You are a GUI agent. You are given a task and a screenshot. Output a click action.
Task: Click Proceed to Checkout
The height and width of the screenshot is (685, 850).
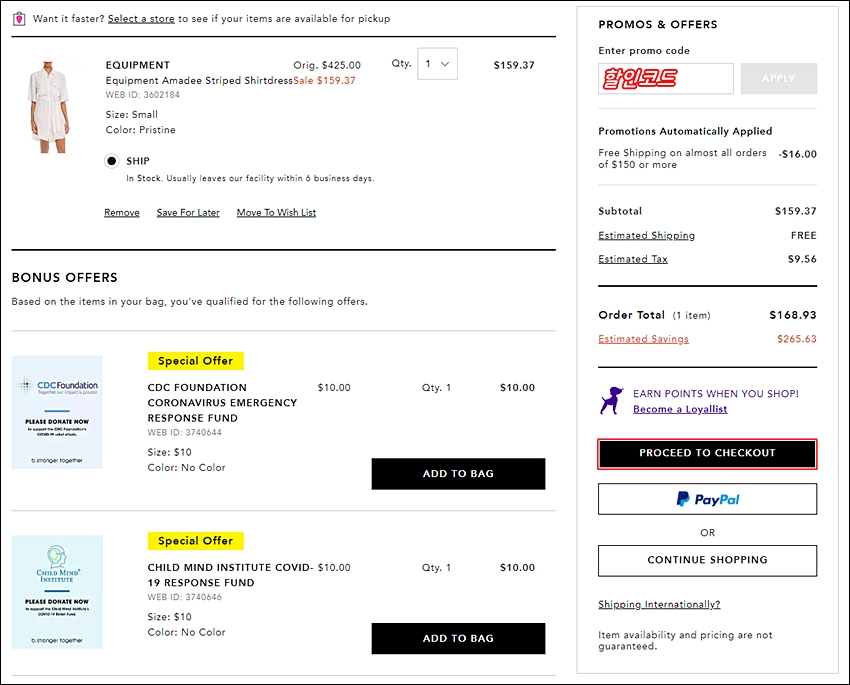(707, 454)
